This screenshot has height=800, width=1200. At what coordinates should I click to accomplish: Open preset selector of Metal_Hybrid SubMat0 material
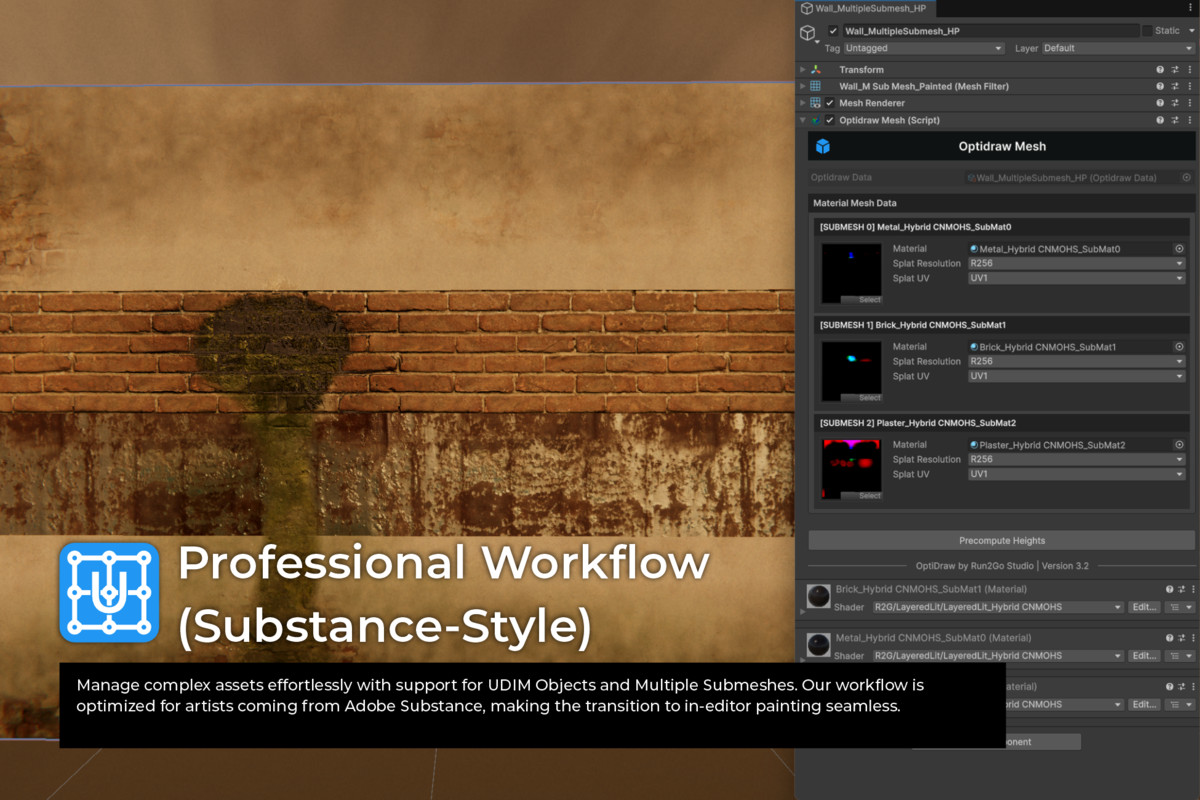coord(1181,638)
